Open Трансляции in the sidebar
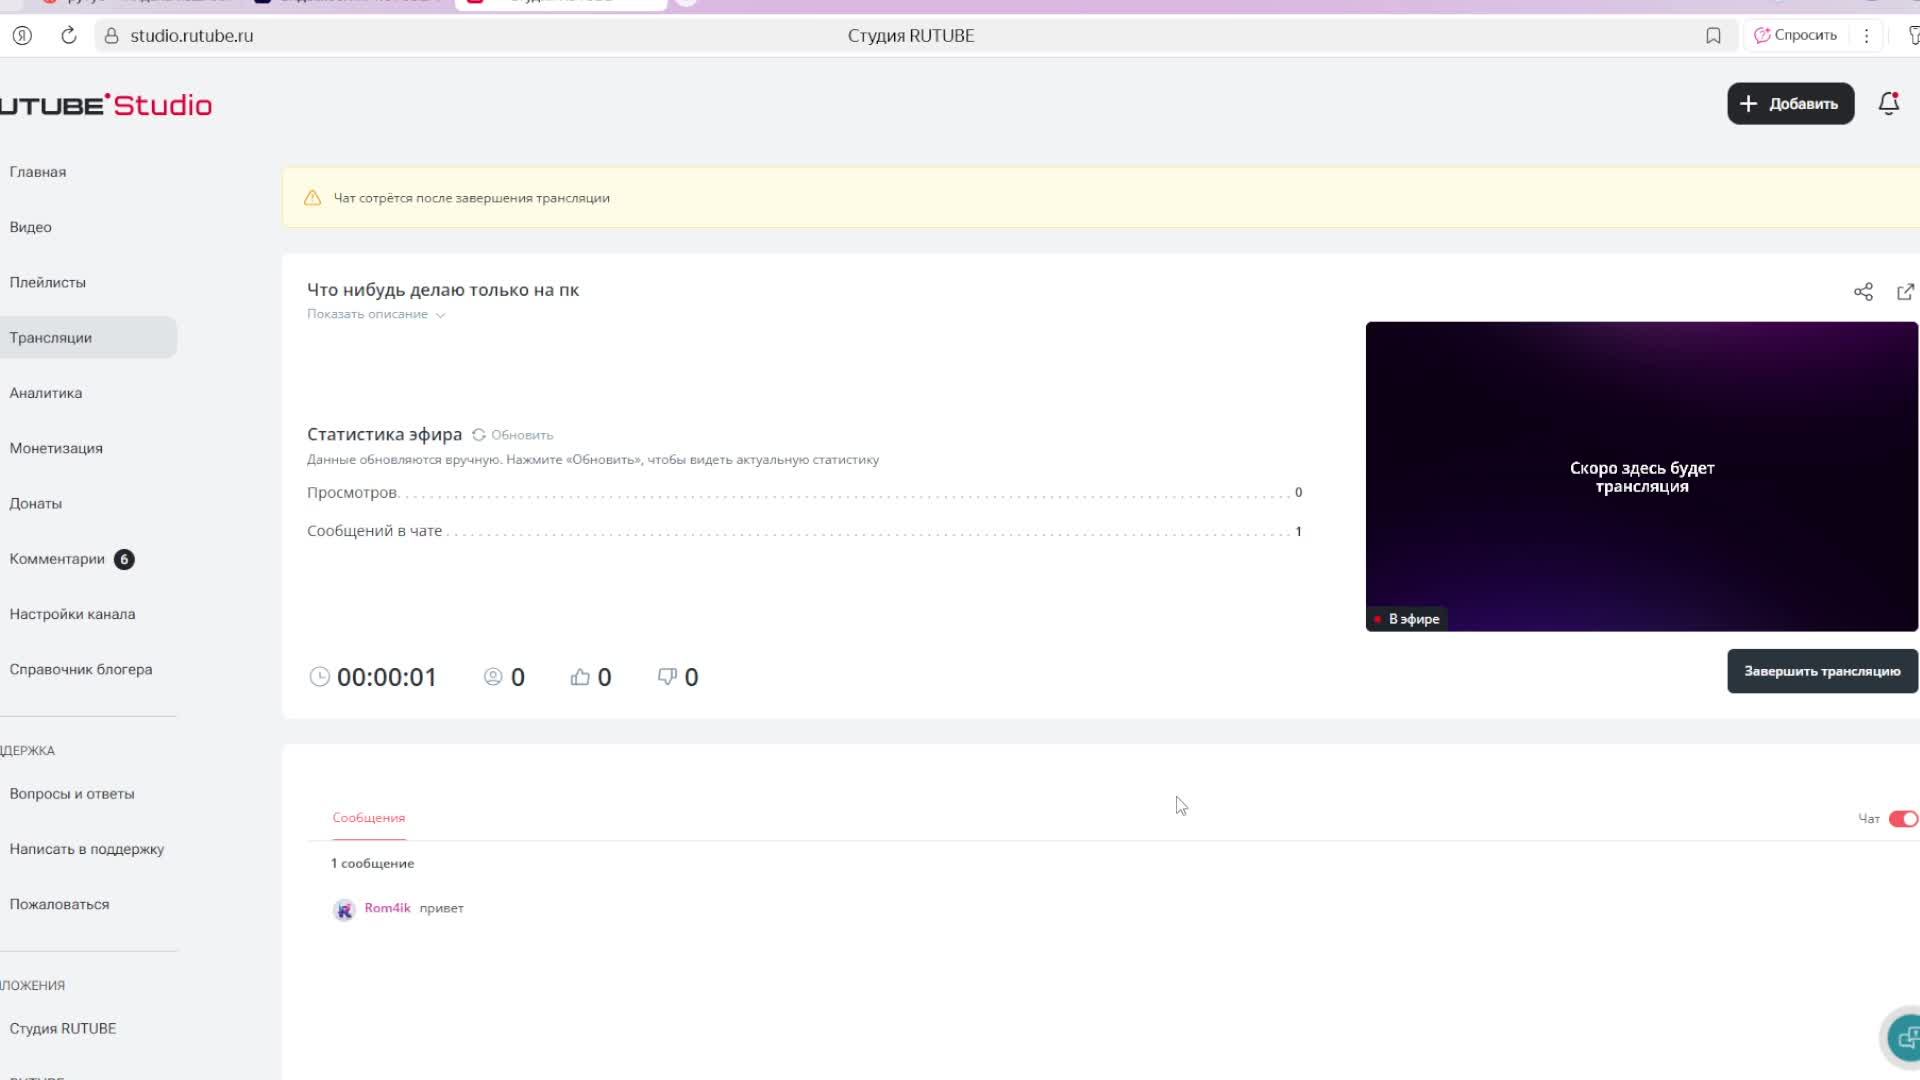The width and height of the screenshot is (1920, 1080). pos(51,338)
